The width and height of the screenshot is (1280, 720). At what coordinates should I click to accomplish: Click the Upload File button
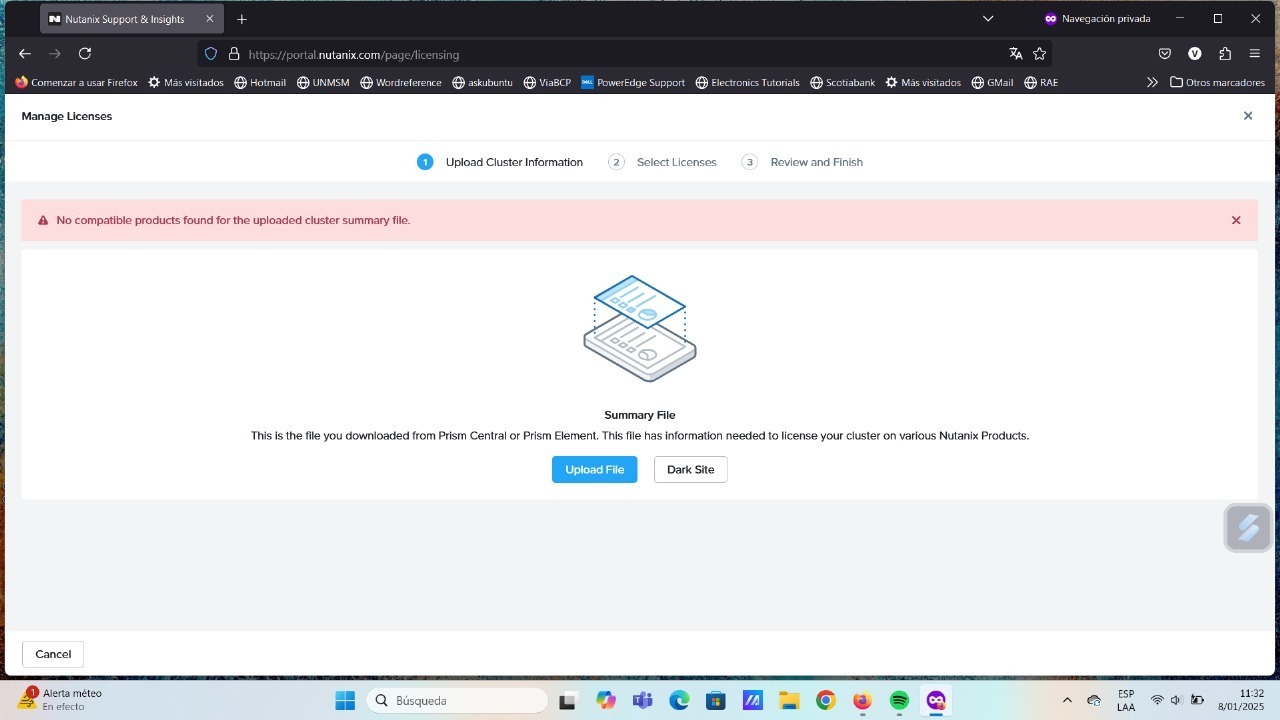coord(594,469)
